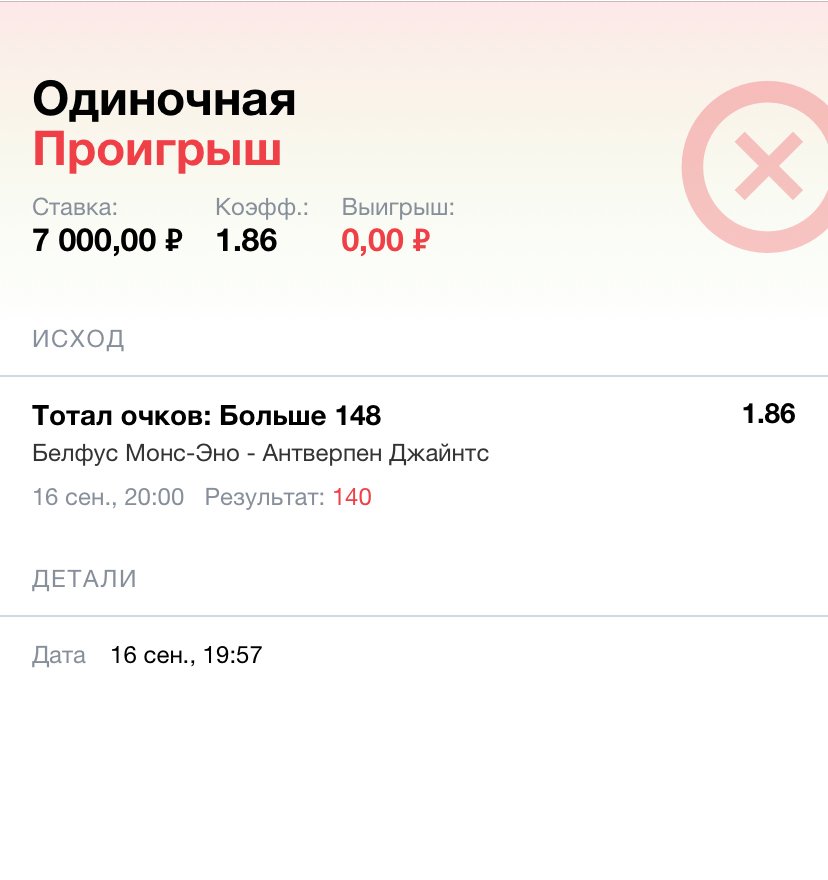
Task: Select the 1.86 coefficient under Коэфф.
Action: (246, 241)
